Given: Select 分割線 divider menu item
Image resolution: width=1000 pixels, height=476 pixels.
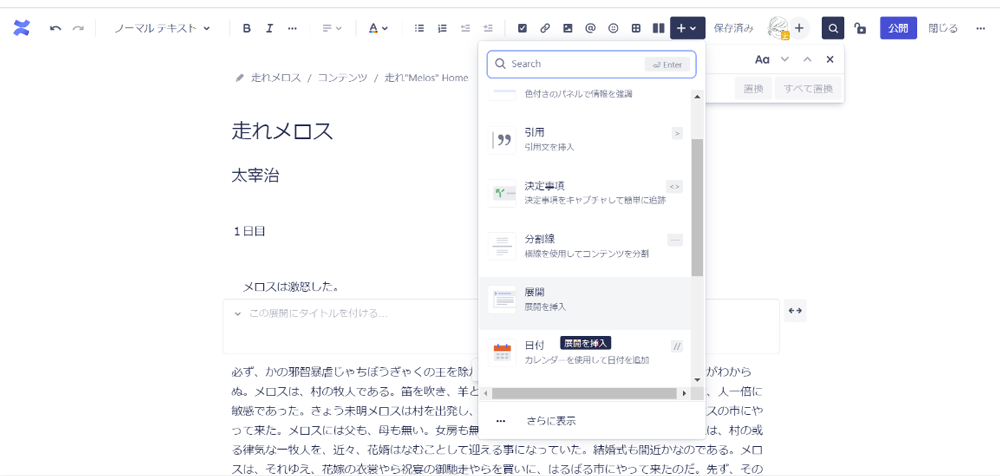Looking at the screenshot, I should tap(585, 246).
